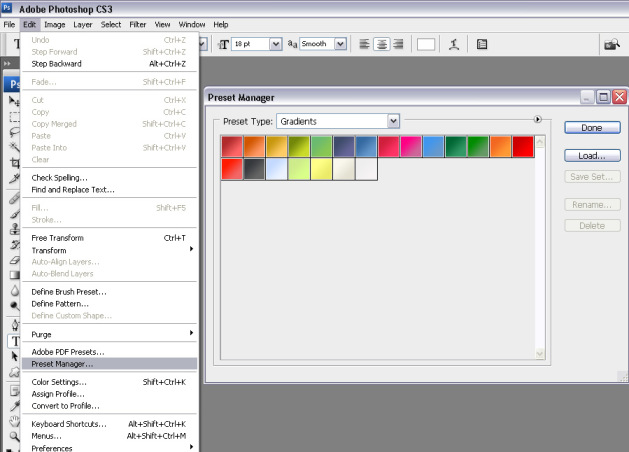The height and width of the screenshot is (452, 629).
Task: Select the Gradient tool in toolbox
Action: [x=14, y=275]
